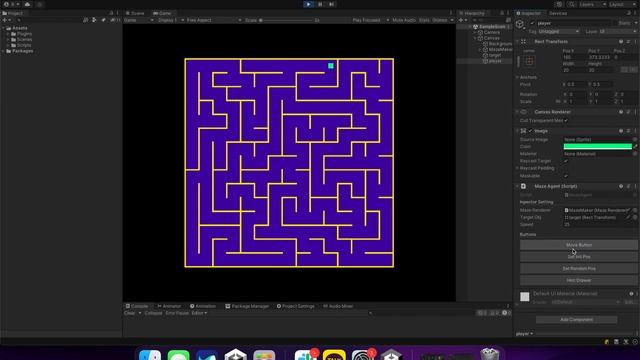The height and width of the screenshot is (360, 640).
Task: Open the Package Manager tab
Action: (247, 306)
